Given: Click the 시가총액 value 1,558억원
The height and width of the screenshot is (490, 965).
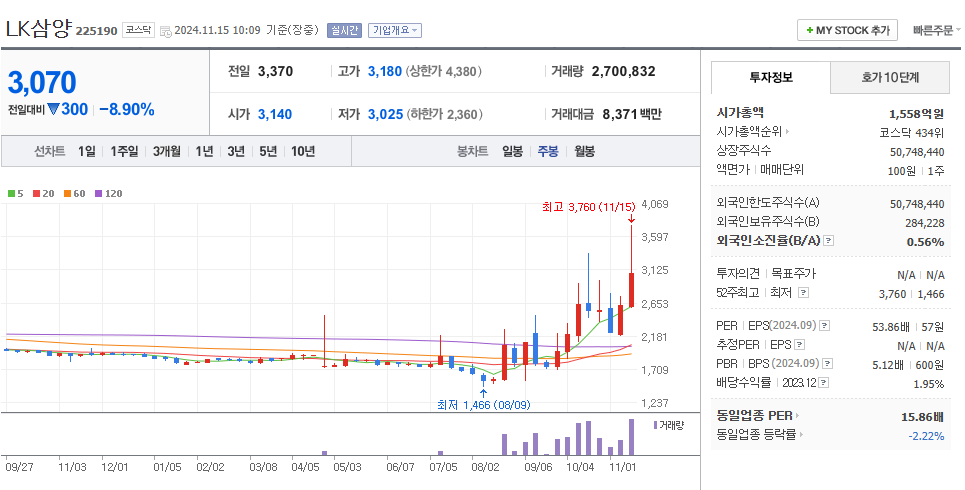Looking at the screenshot, I should pyautogui.click(x=916, y=114).
